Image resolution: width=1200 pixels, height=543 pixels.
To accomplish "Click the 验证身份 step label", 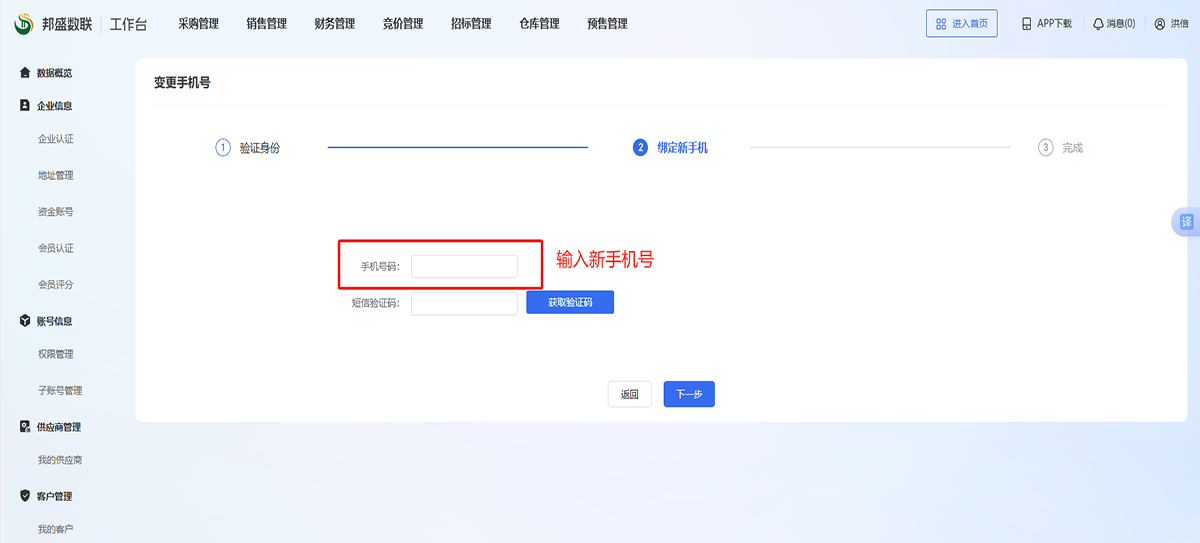I will coord(260,148).
